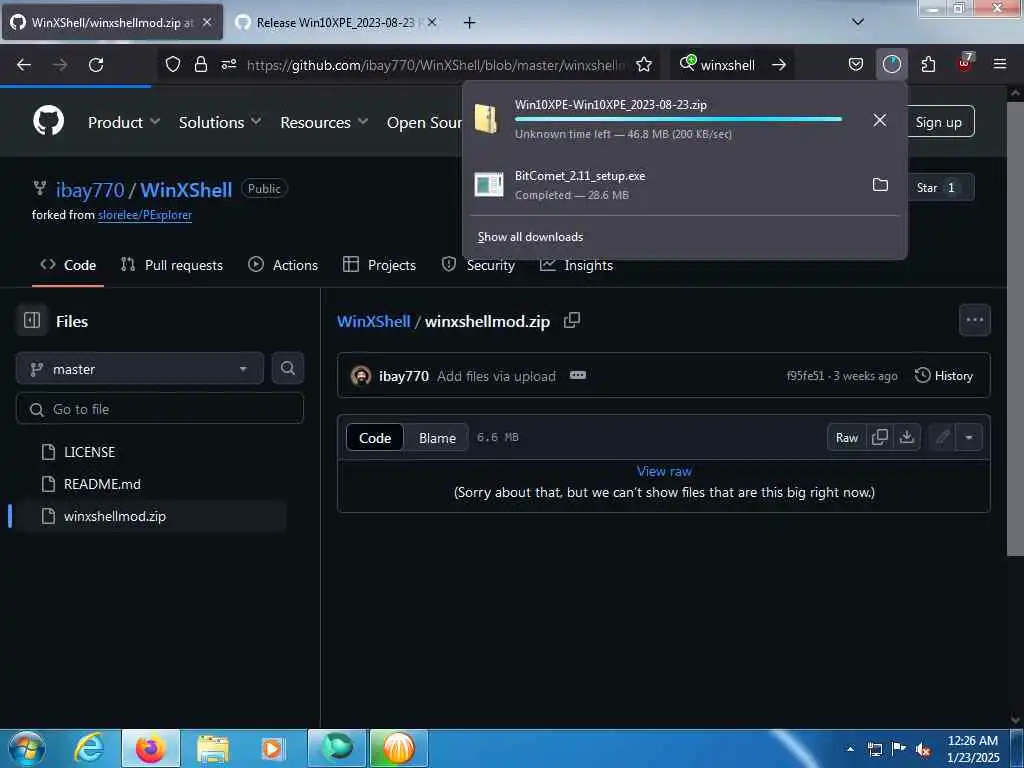Open the Pocket save icon in toolbar
Screen dimensions: 1024x768
856,65
